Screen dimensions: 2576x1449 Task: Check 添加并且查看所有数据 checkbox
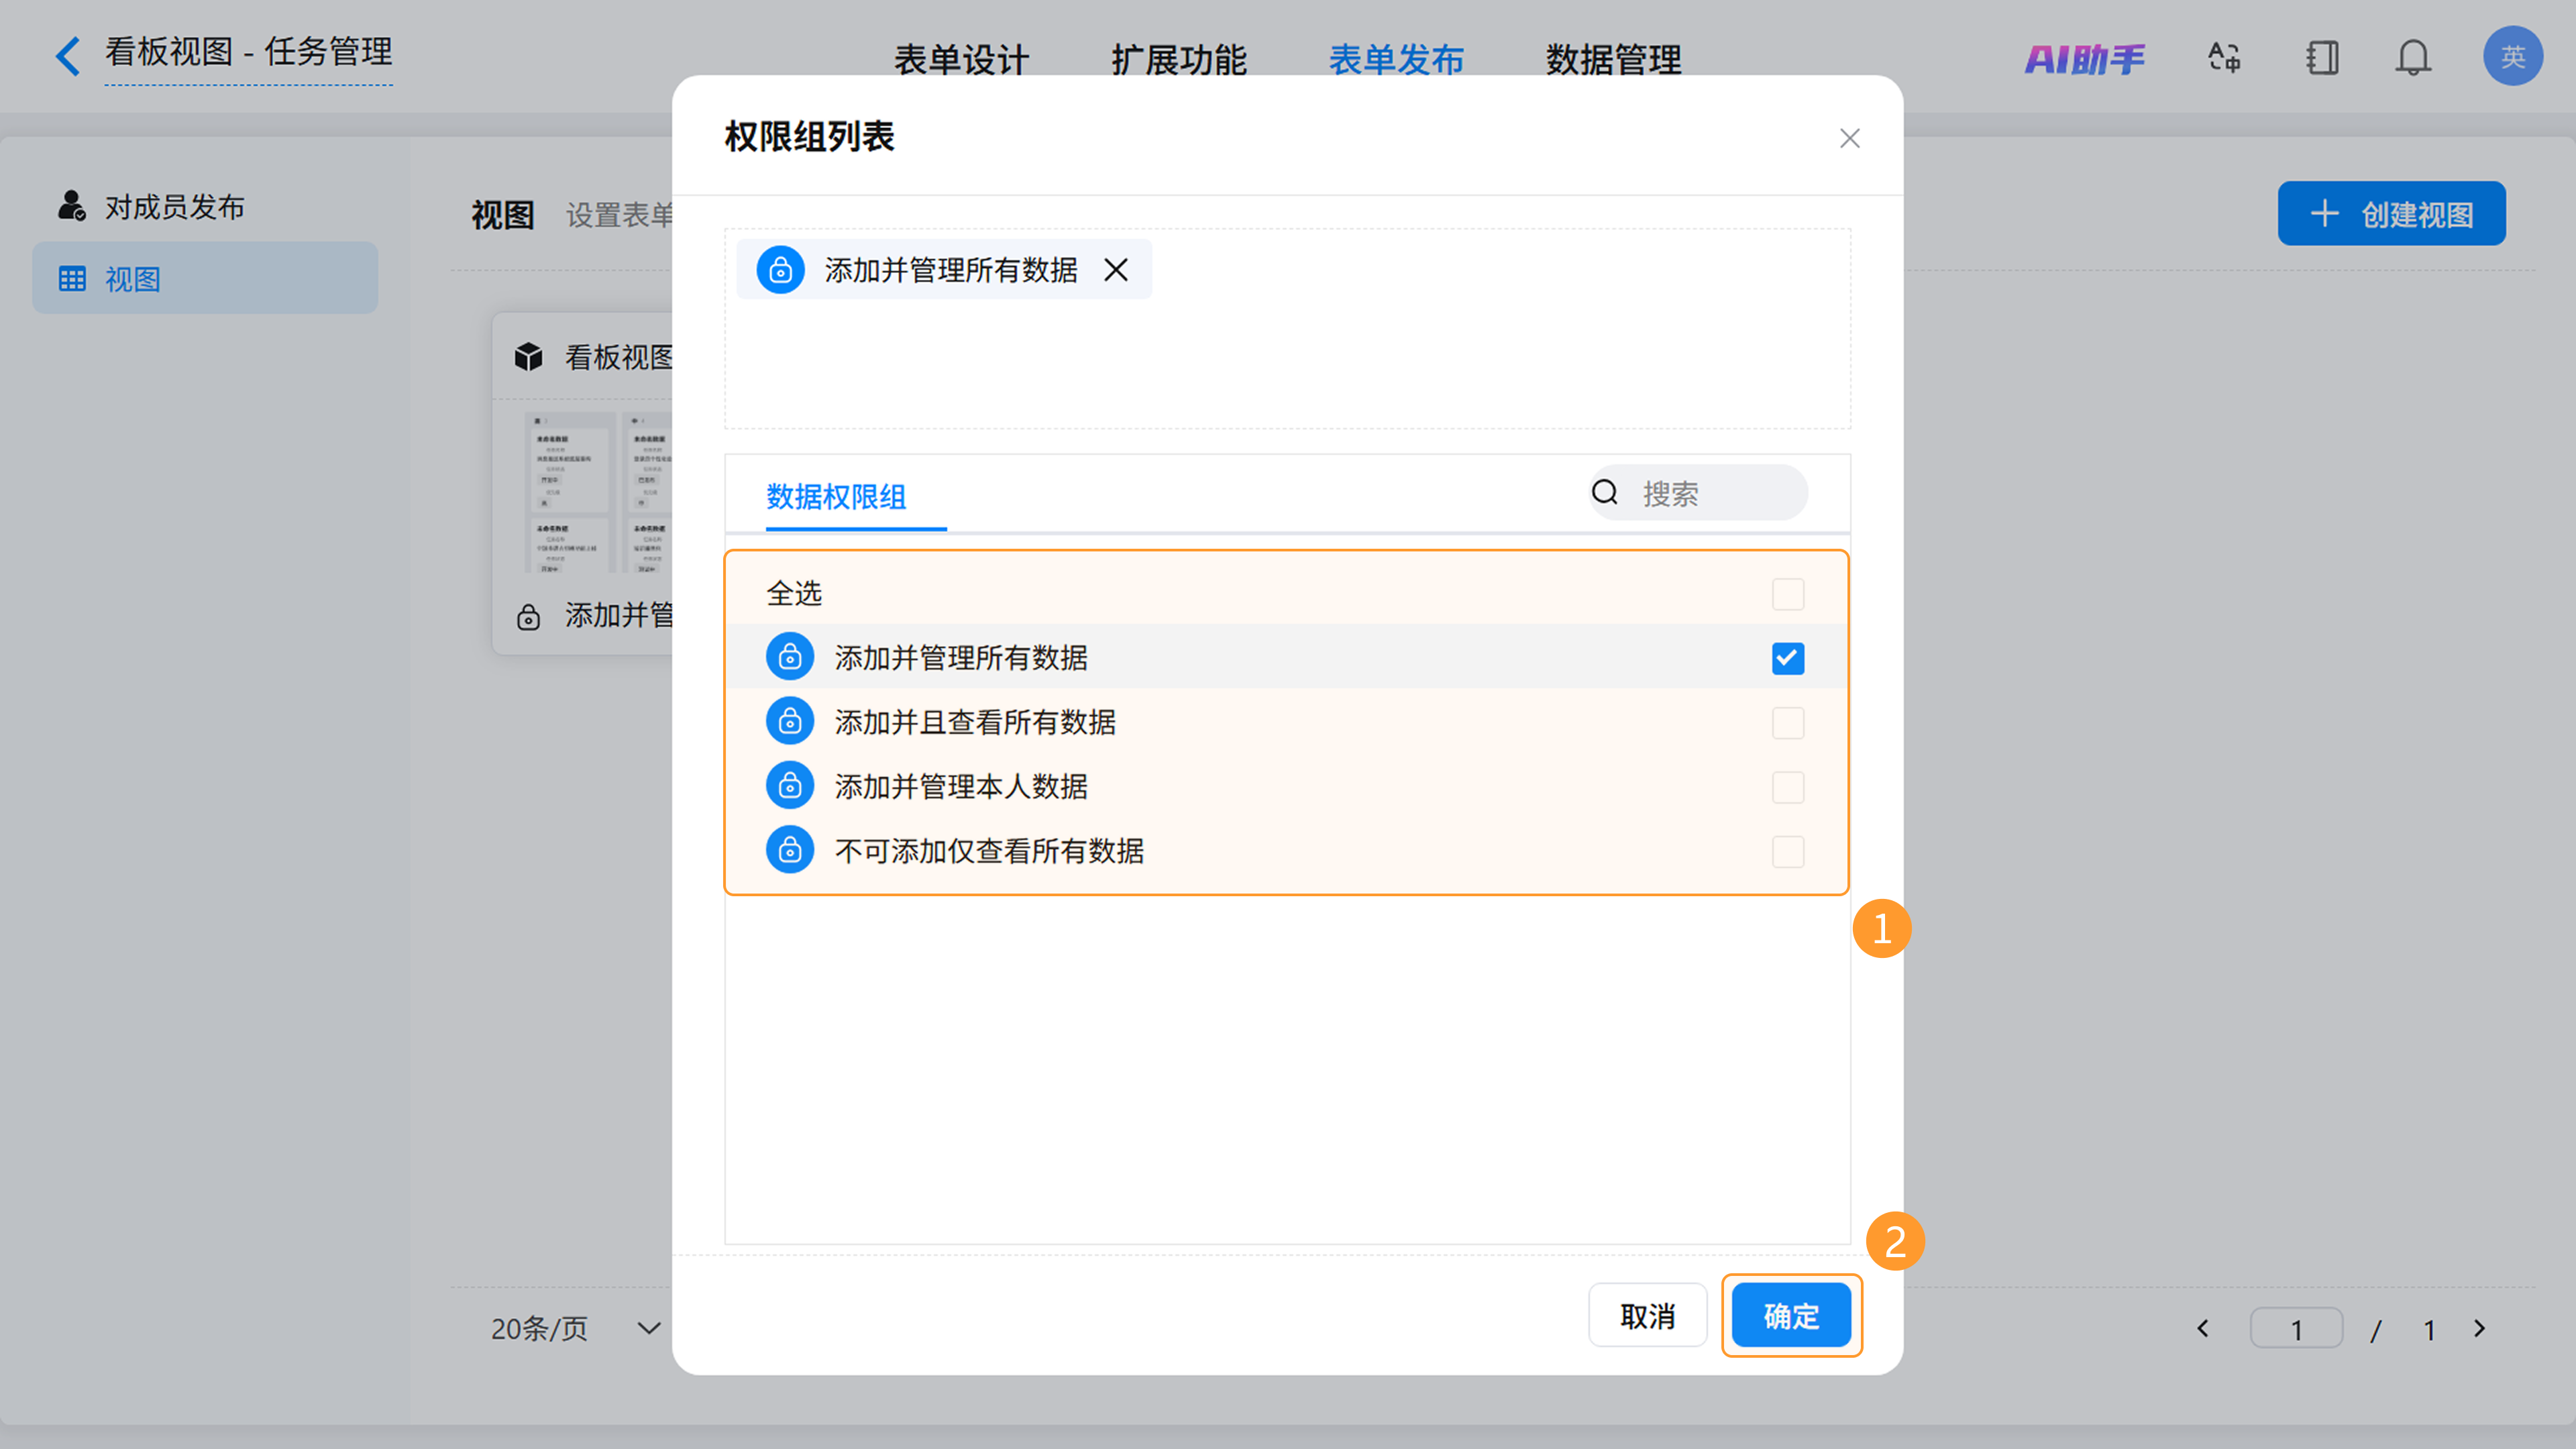[1787, 723]
